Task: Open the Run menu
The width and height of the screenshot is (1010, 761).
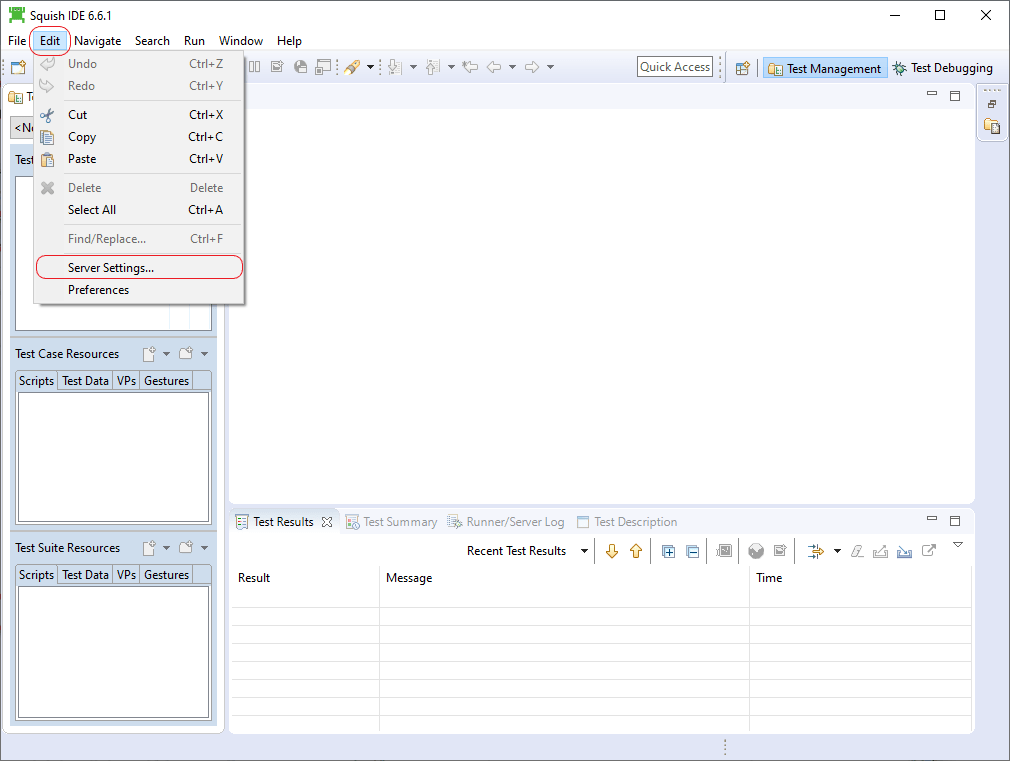Action: coord(194,41)
